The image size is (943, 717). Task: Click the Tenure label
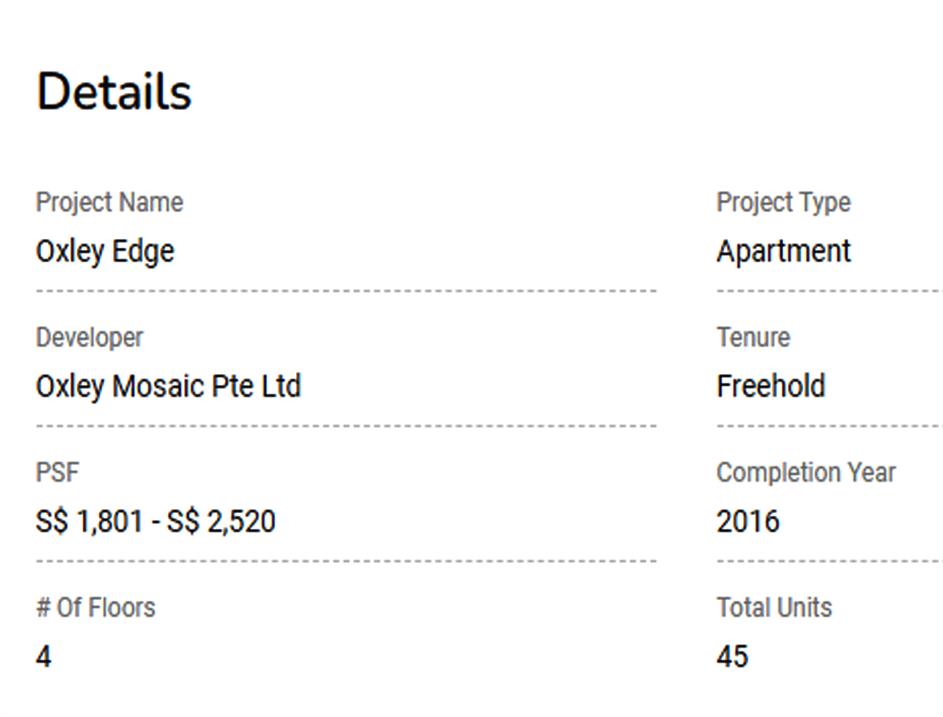[753, 337]
